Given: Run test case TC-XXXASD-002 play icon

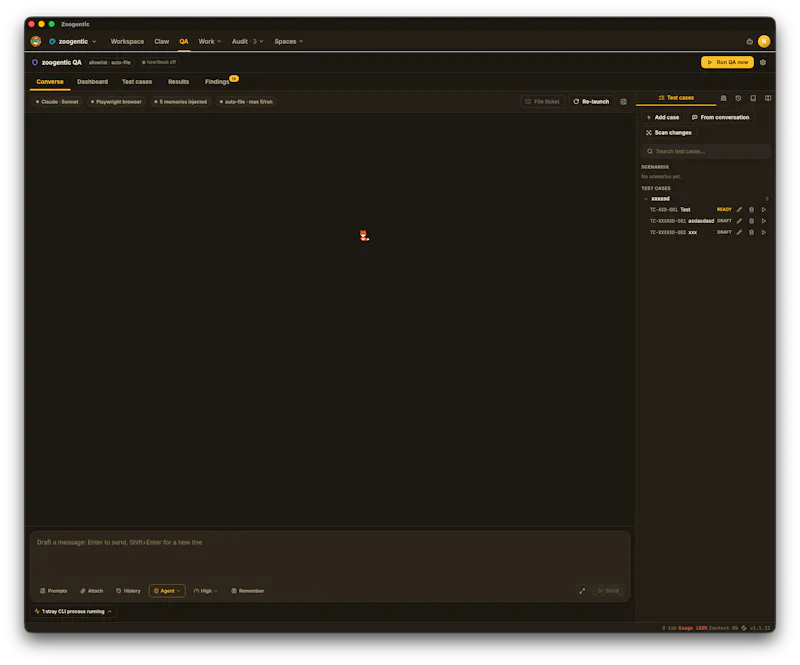Looking at the screenshot, I should tap(764, 232).
